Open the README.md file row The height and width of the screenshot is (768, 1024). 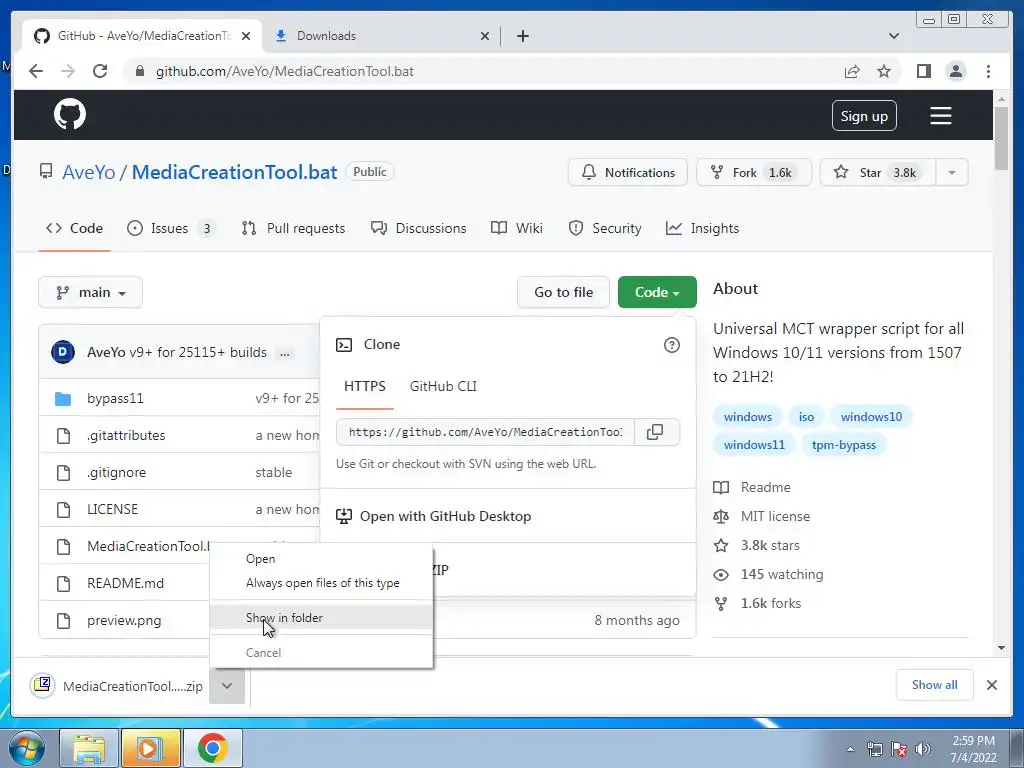pyautogui.click(x=125, y=583)
